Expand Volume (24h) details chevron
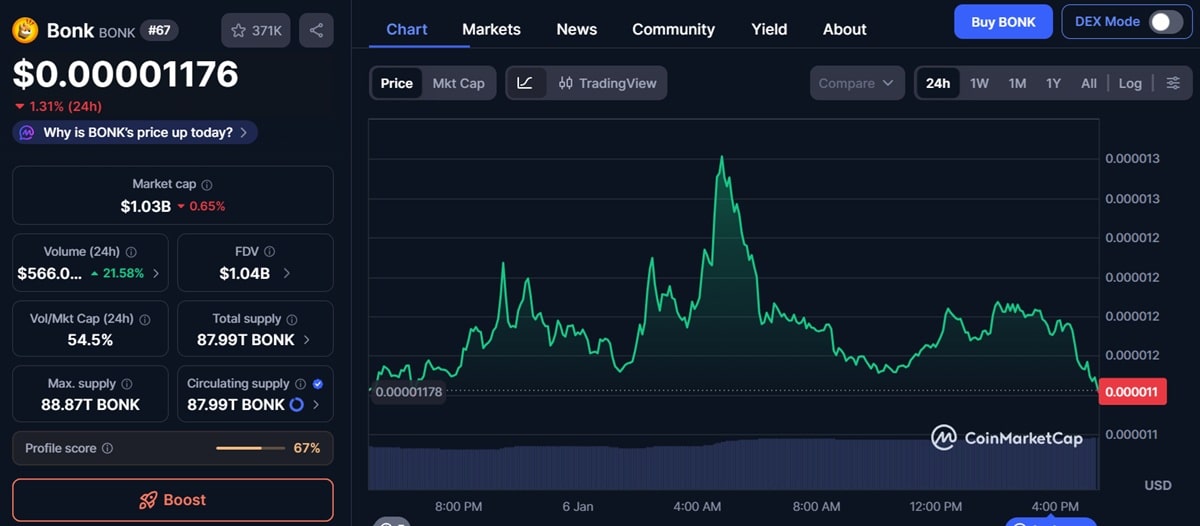The height and width of the screenshot is (526, 1200). (x=155, y=273)
